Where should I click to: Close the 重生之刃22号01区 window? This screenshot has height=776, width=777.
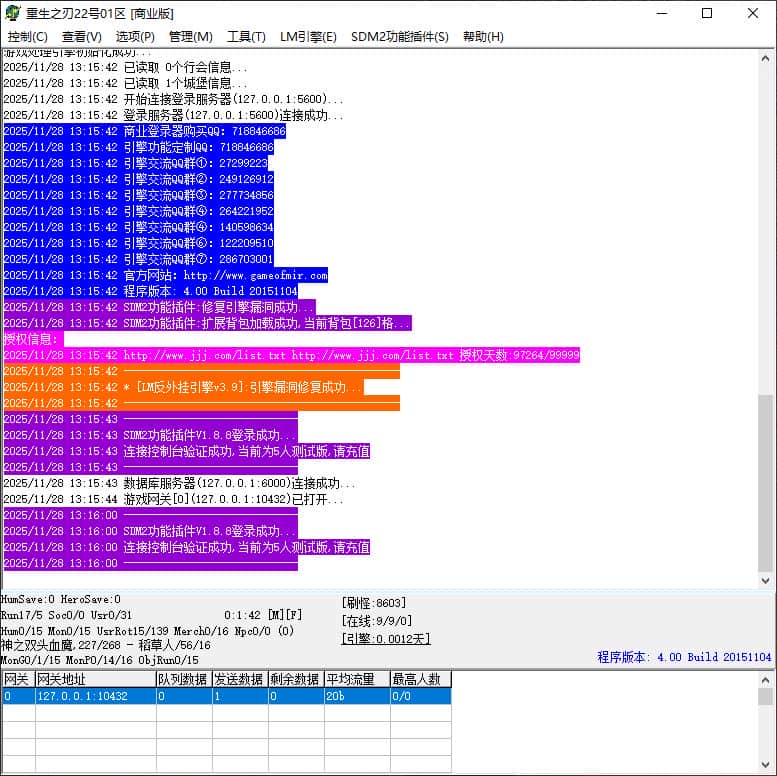(x=753, y=13)
